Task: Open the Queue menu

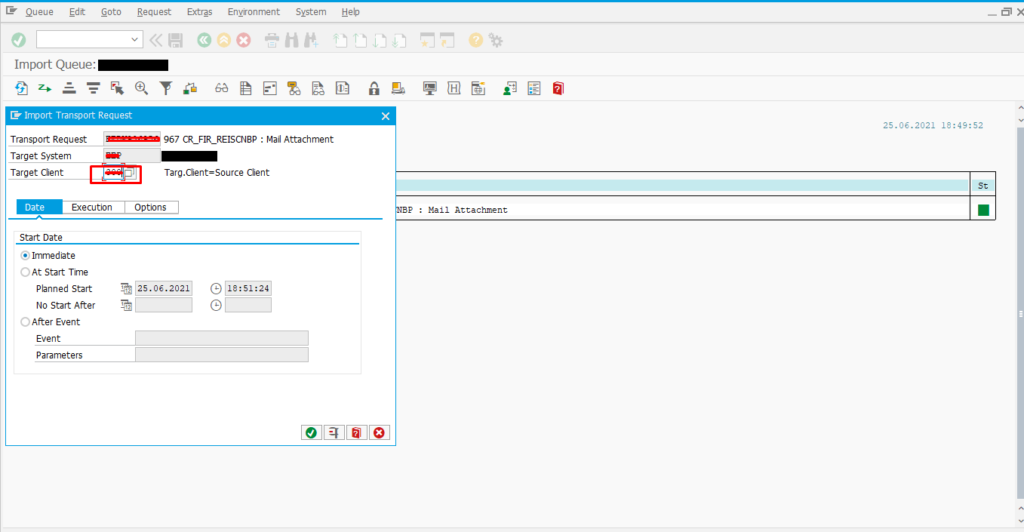Action: (x=39, y=12)
